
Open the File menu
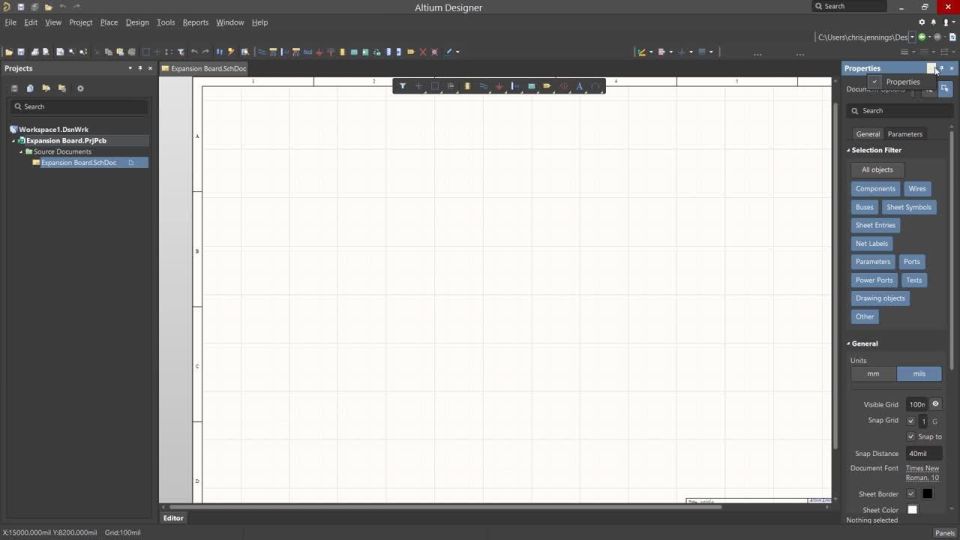click(10, 23)
